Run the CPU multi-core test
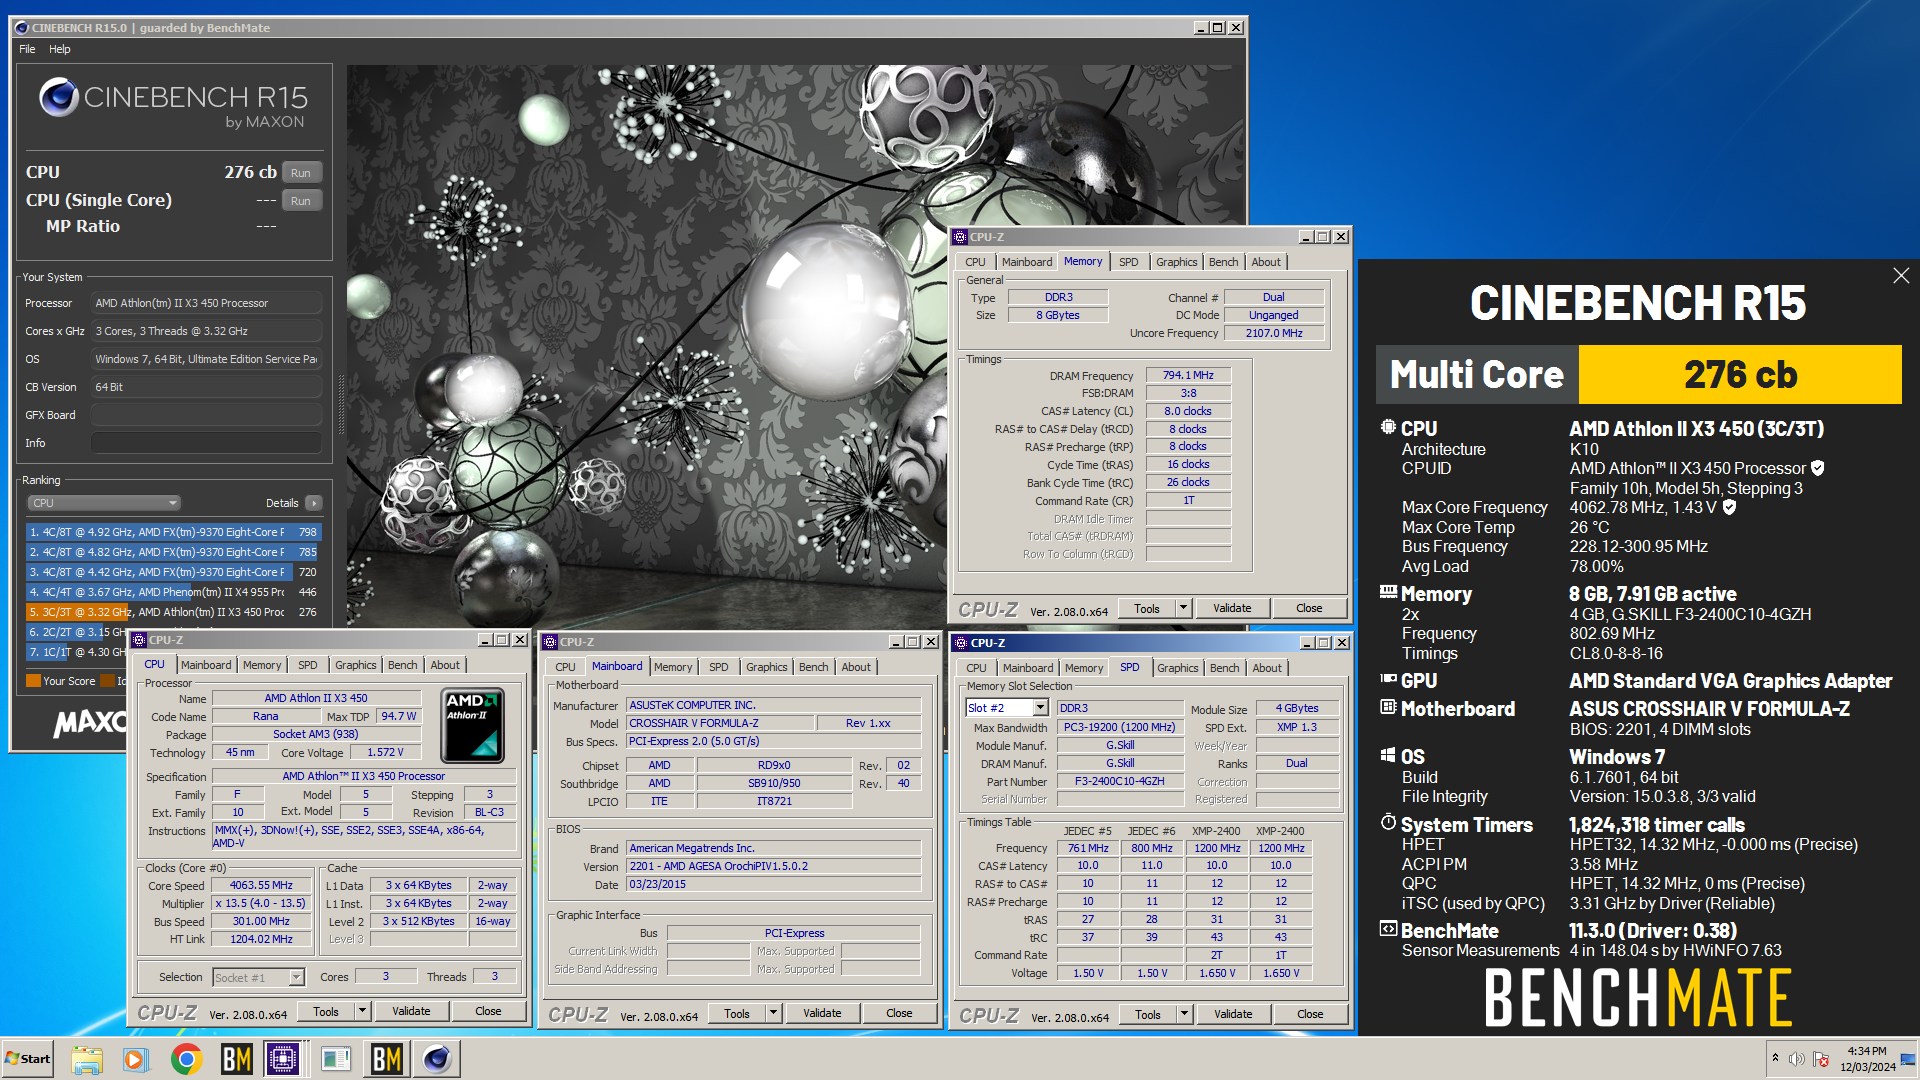This screenshot has width=1920, height=1080. 301,173
